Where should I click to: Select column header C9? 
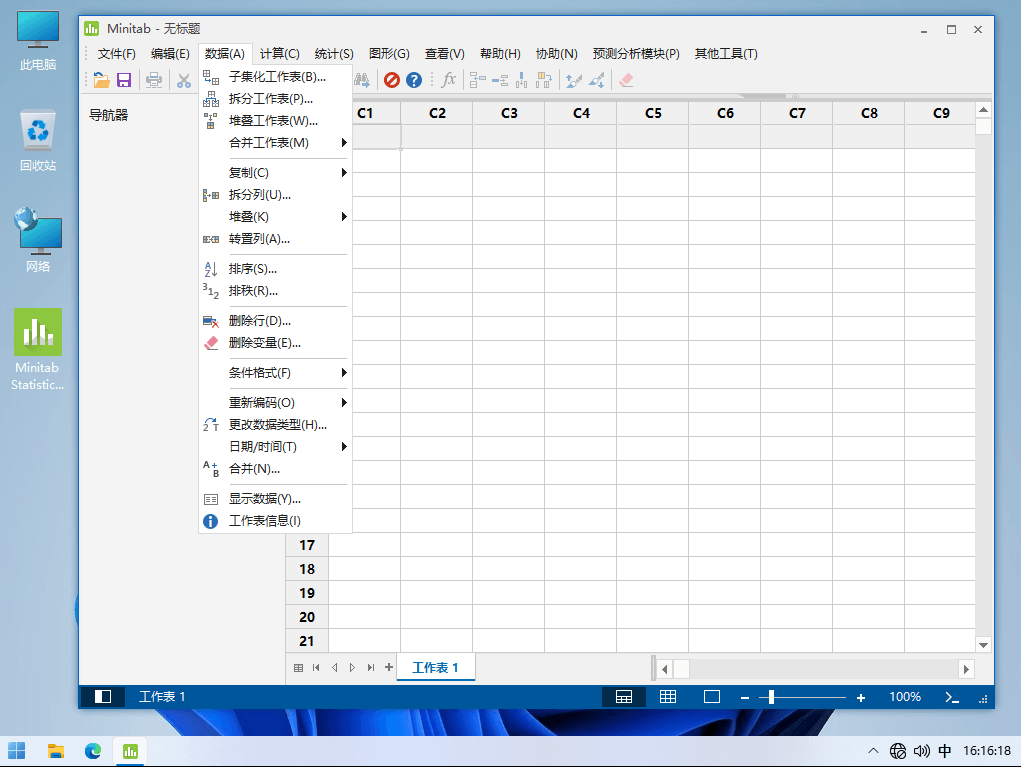tap(941, 113)
